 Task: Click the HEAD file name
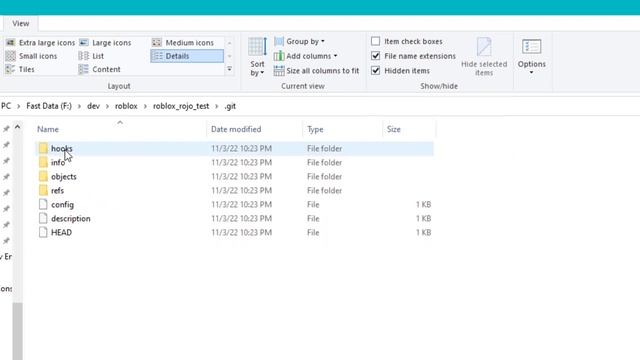(61, 233)
